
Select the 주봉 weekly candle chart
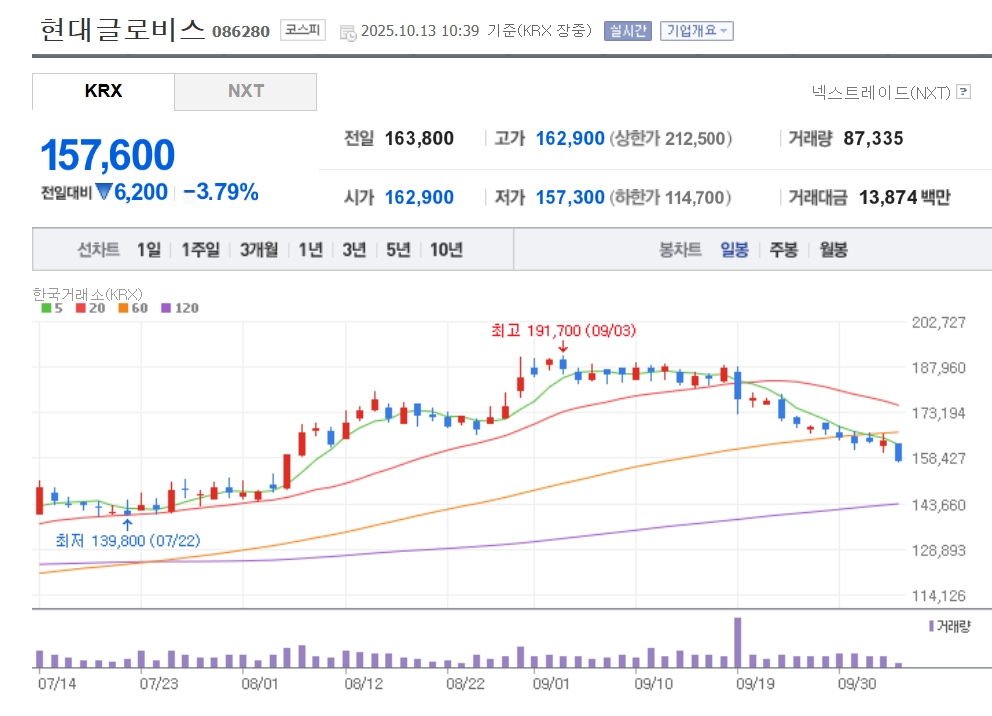(x=783, y=250)
